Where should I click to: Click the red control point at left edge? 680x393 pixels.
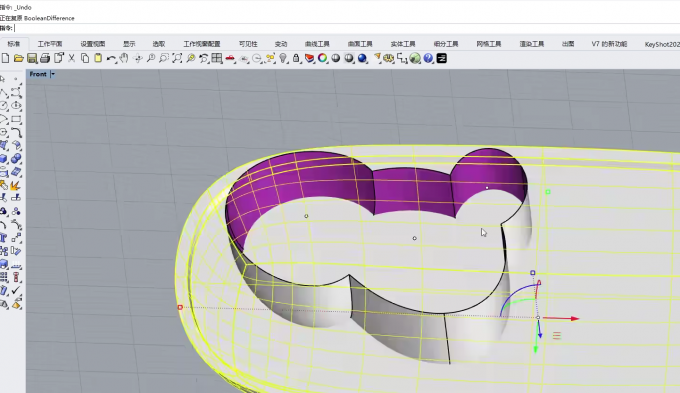point(180,307)
